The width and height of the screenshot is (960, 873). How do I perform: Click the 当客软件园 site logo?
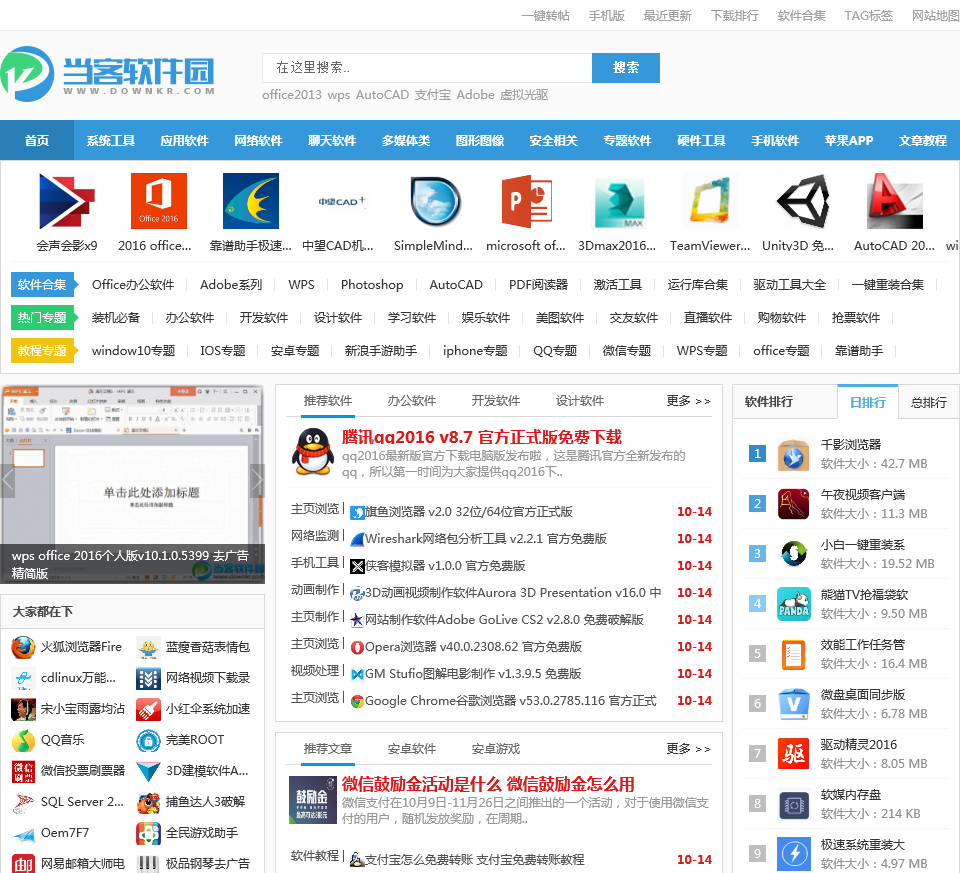click(108, 73)
